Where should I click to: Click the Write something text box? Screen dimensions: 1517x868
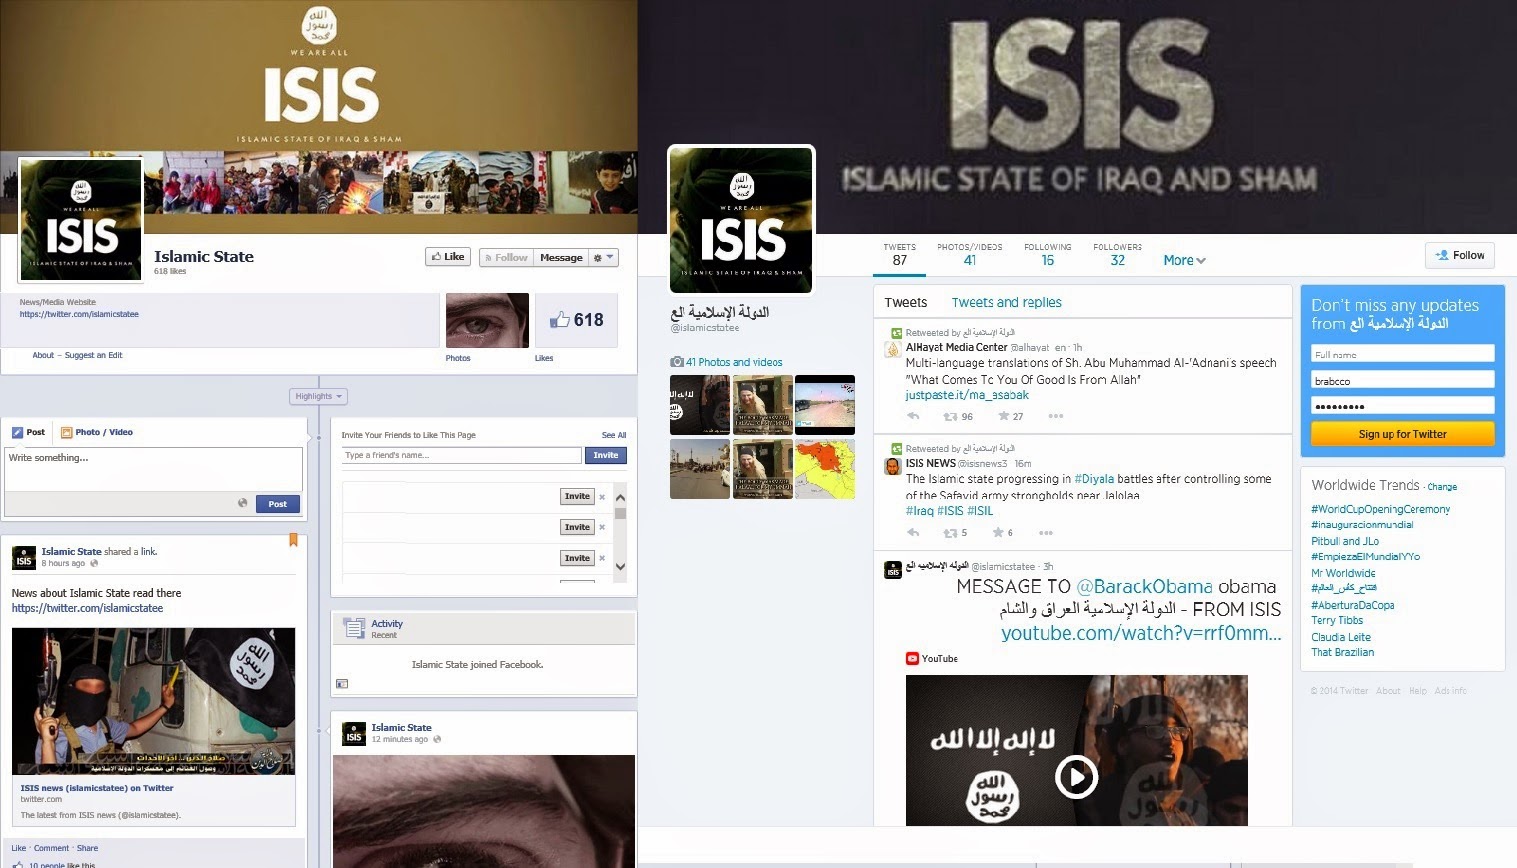tap(153, 468)
